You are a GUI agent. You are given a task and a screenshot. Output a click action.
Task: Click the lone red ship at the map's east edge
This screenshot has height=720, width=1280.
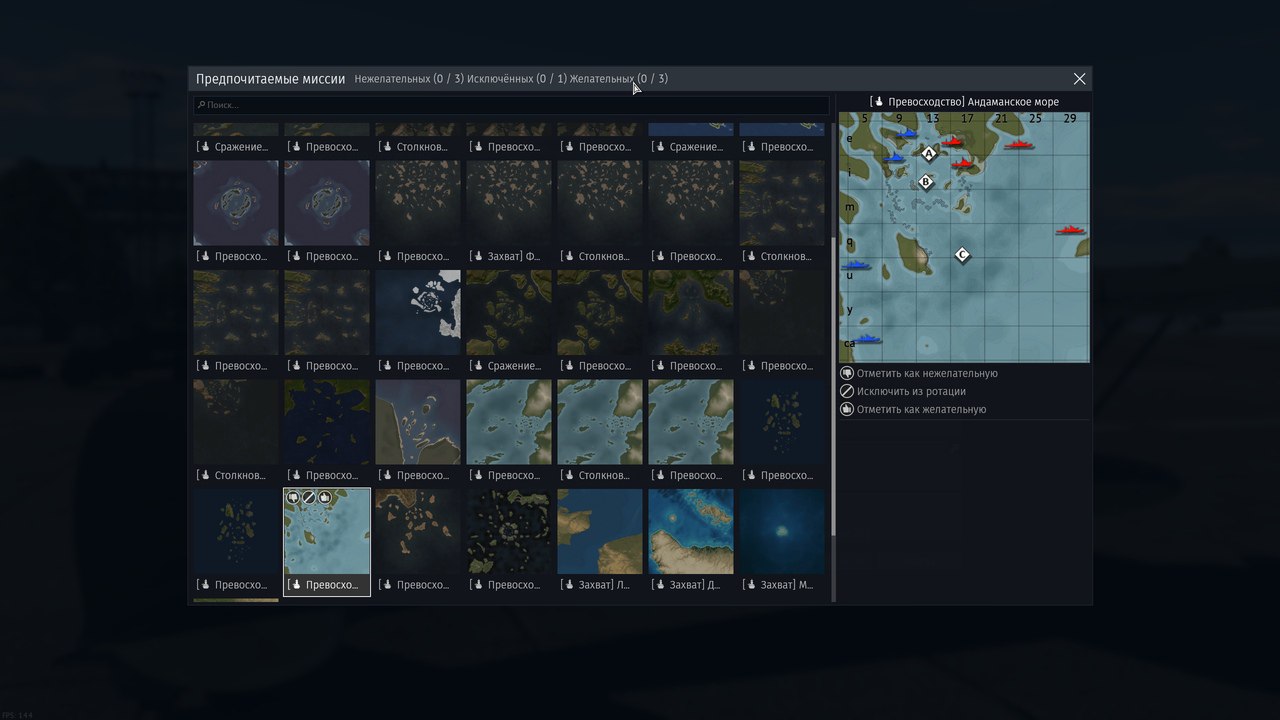[x=1071, y=231]
